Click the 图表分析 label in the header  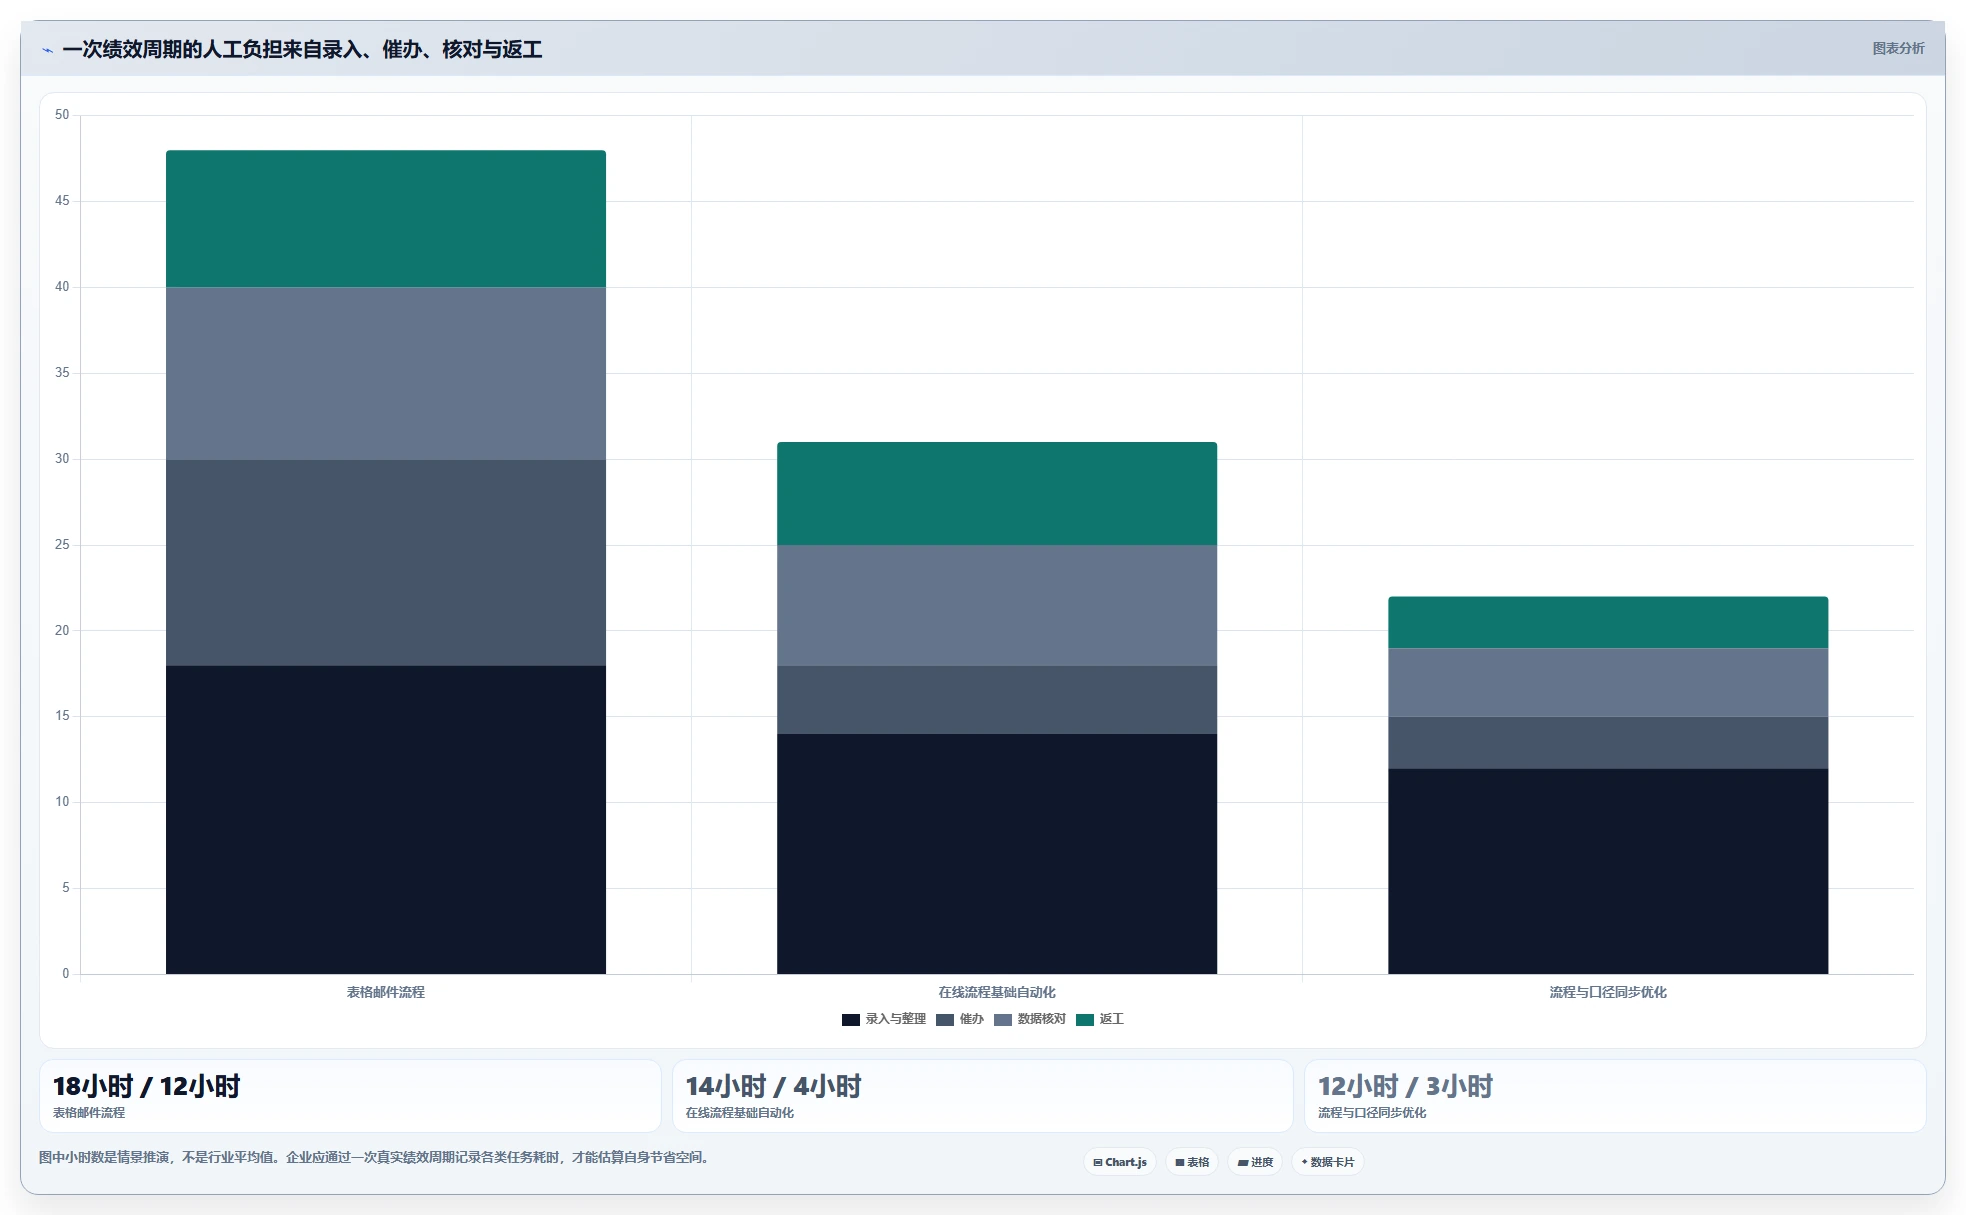point(1898,48)
